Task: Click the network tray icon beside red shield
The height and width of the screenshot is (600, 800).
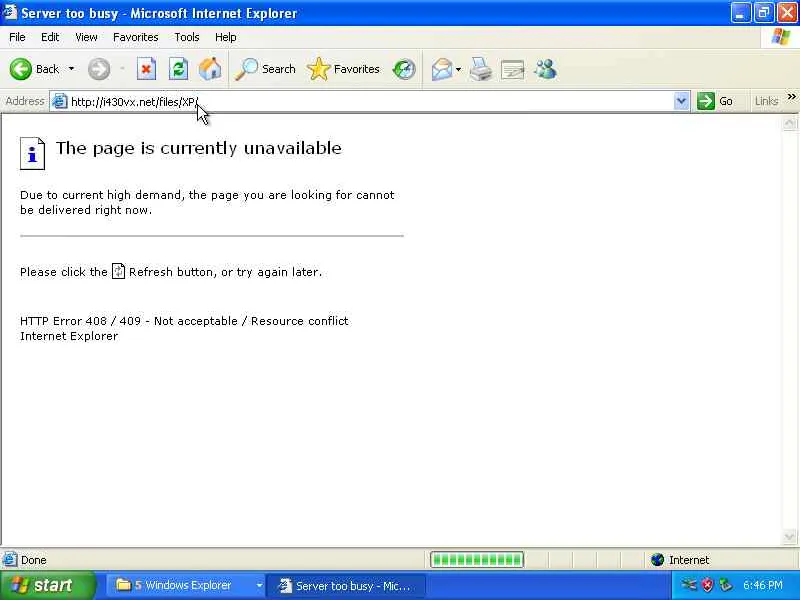Action: click(x=689, y=585)
